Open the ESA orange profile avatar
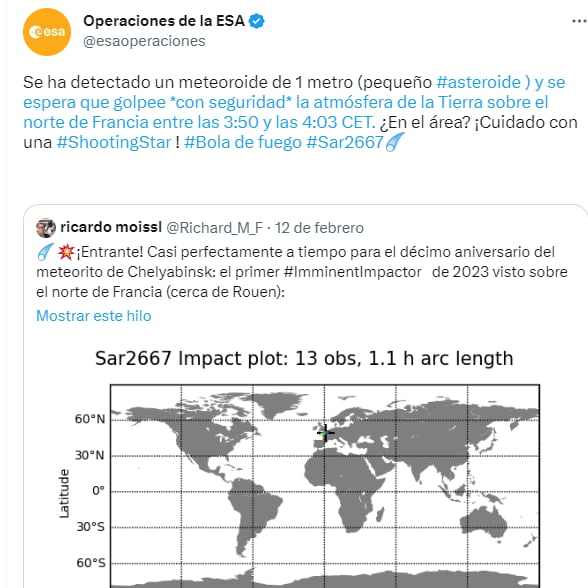Image resolution: width=588 pixels, height=588 pixels. click(47, 32)
